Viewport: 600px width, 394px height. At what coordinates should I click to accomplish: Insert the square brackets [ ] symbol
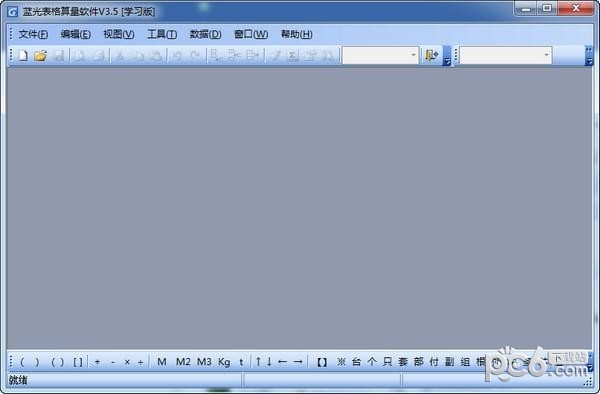[78, 362]
